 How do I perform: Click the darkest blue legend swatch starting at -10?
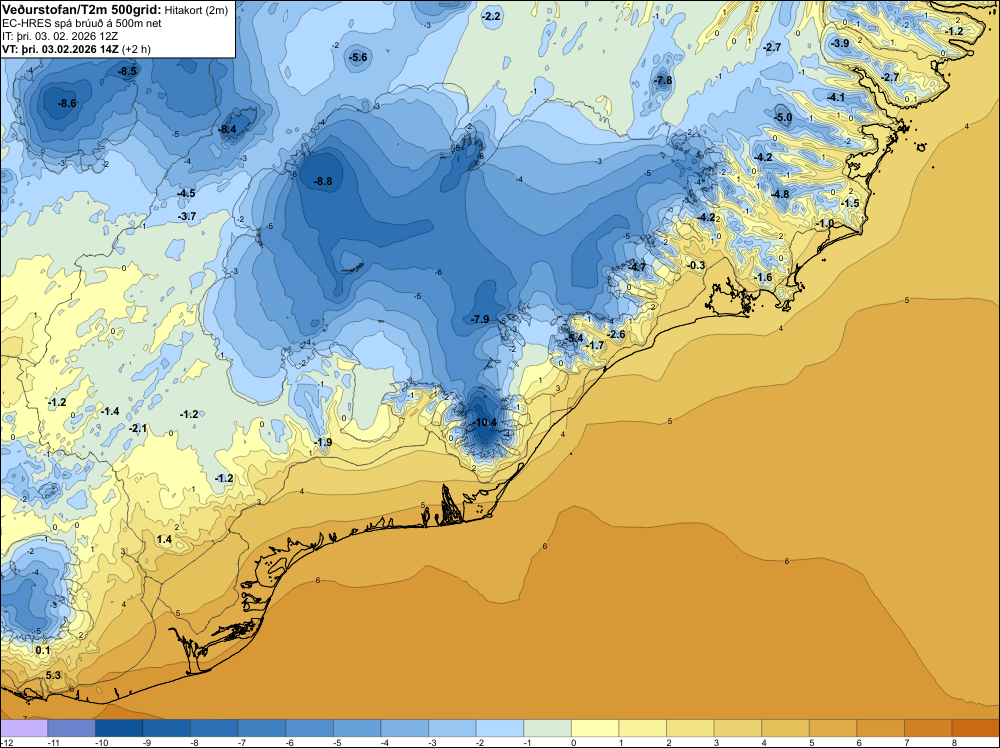(x=119, y=728)
